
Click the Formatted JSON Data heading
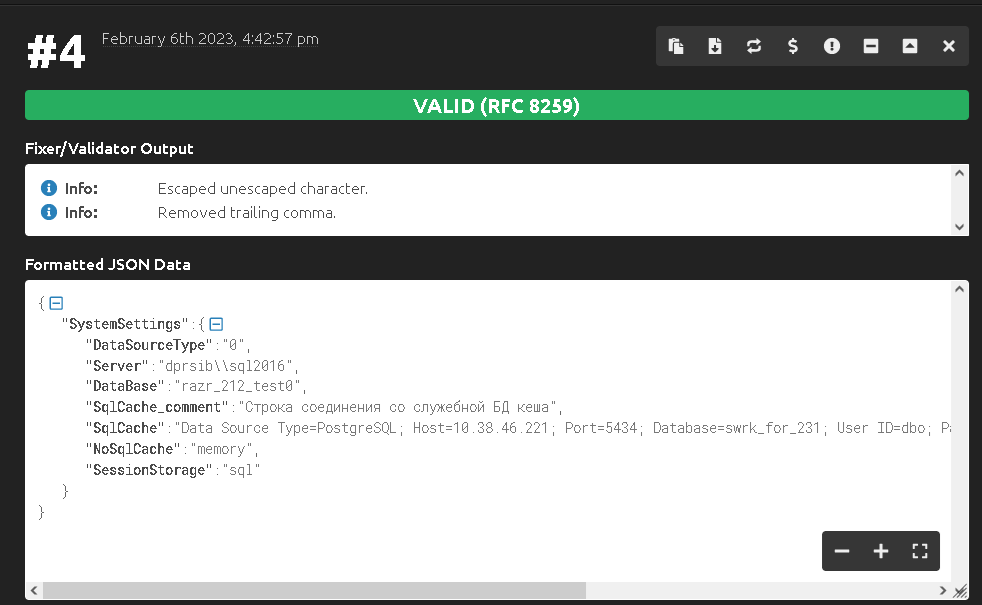pyautogui.click(x=108, y=264)
